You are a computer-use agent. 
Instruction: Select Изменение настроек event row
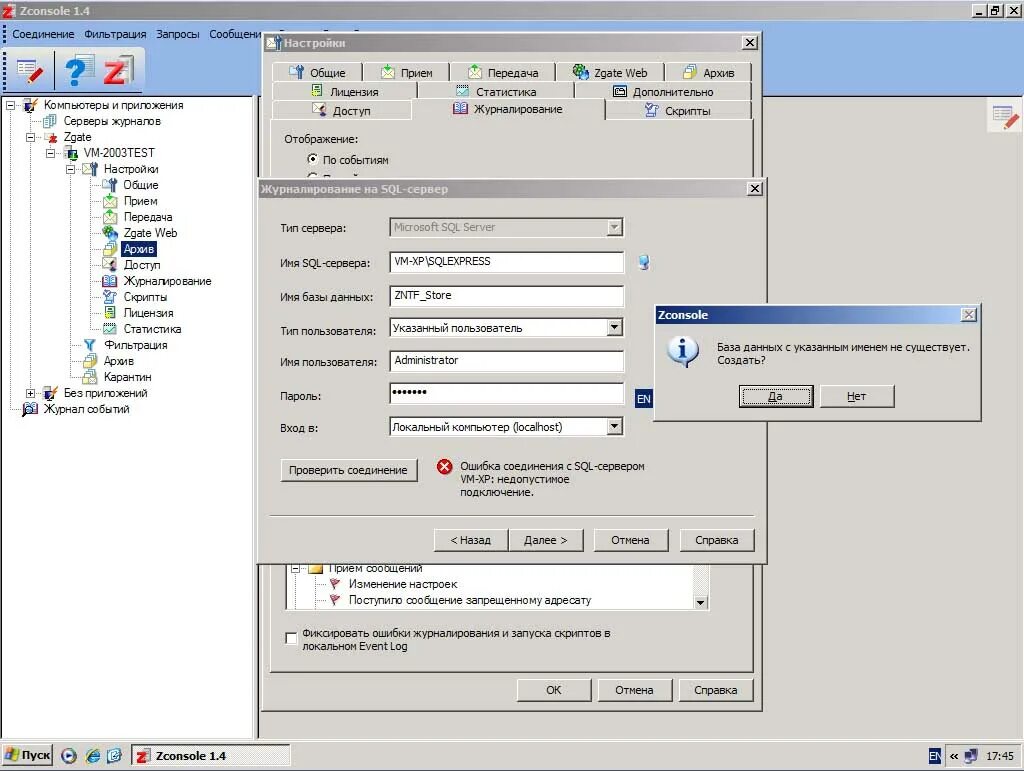point(403,584)
